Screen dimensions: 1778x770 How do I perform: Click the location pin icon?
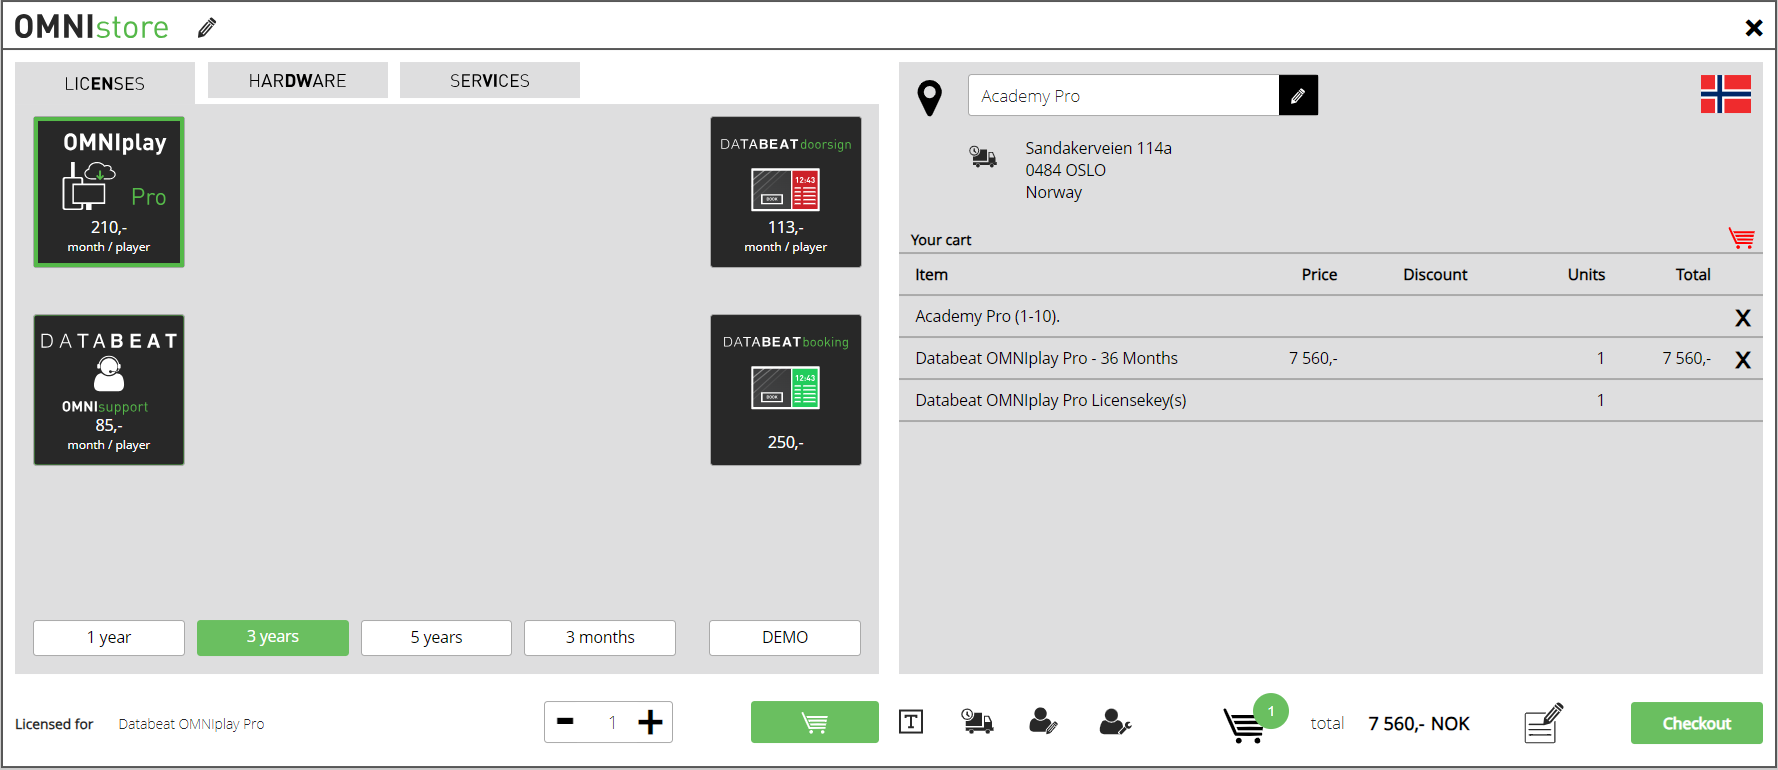pyautogui.click(x=930, y=98)
